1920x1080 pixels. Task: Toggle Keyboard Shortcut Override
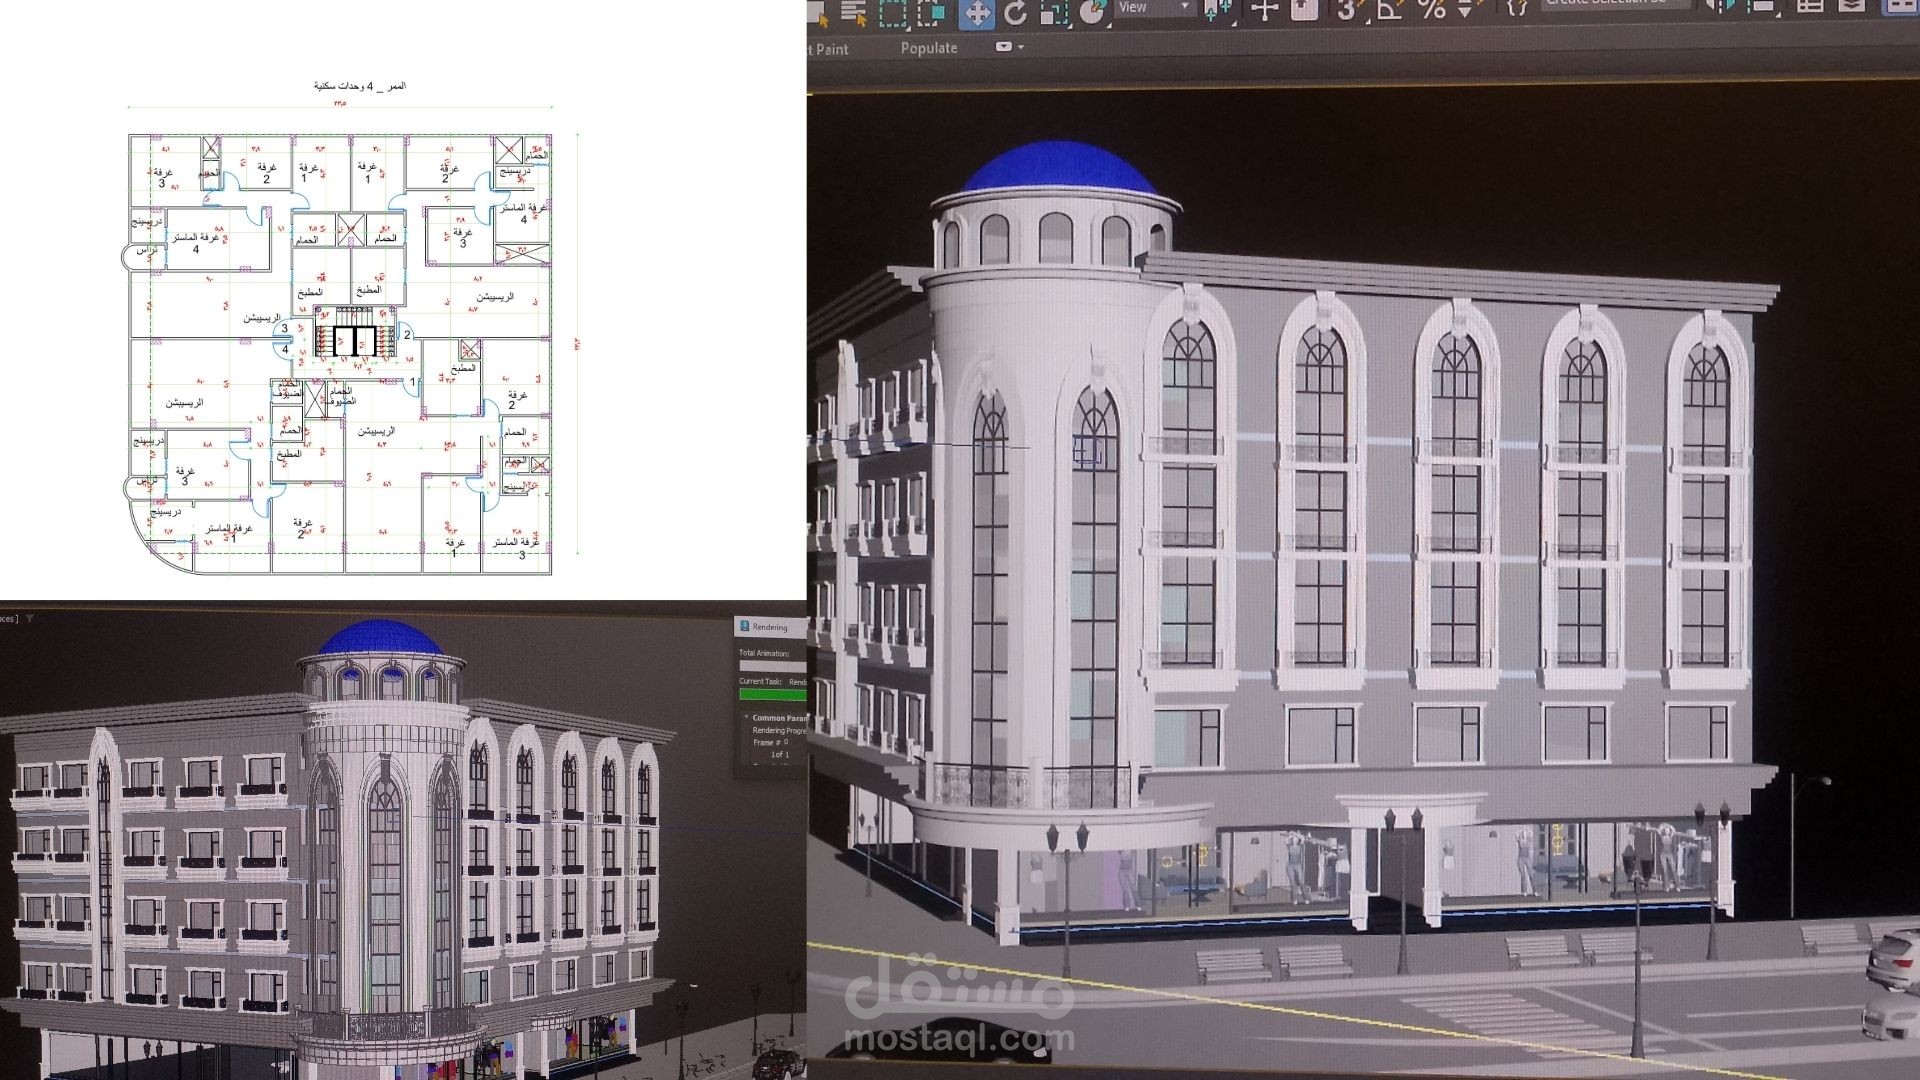point(1303,11)
